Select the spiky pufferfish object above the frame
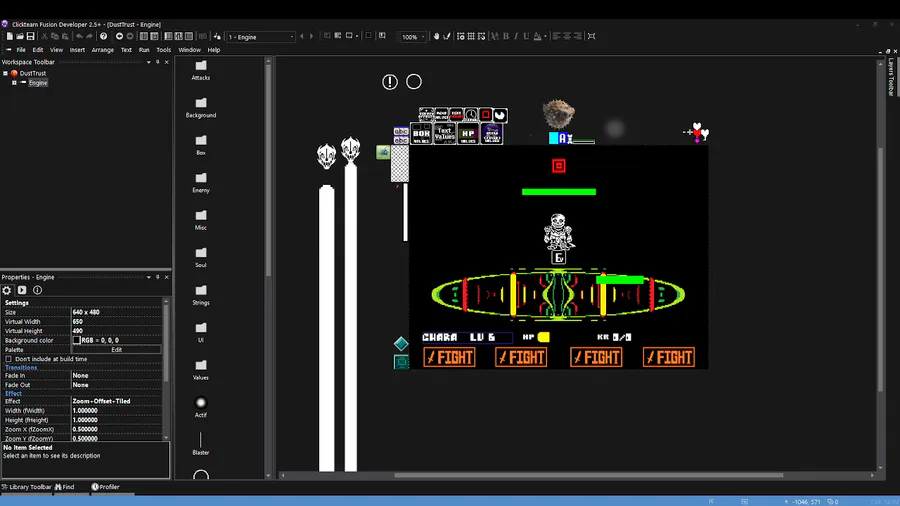The width and height of the screenshot is (900, 506). [x=558, y=114]
